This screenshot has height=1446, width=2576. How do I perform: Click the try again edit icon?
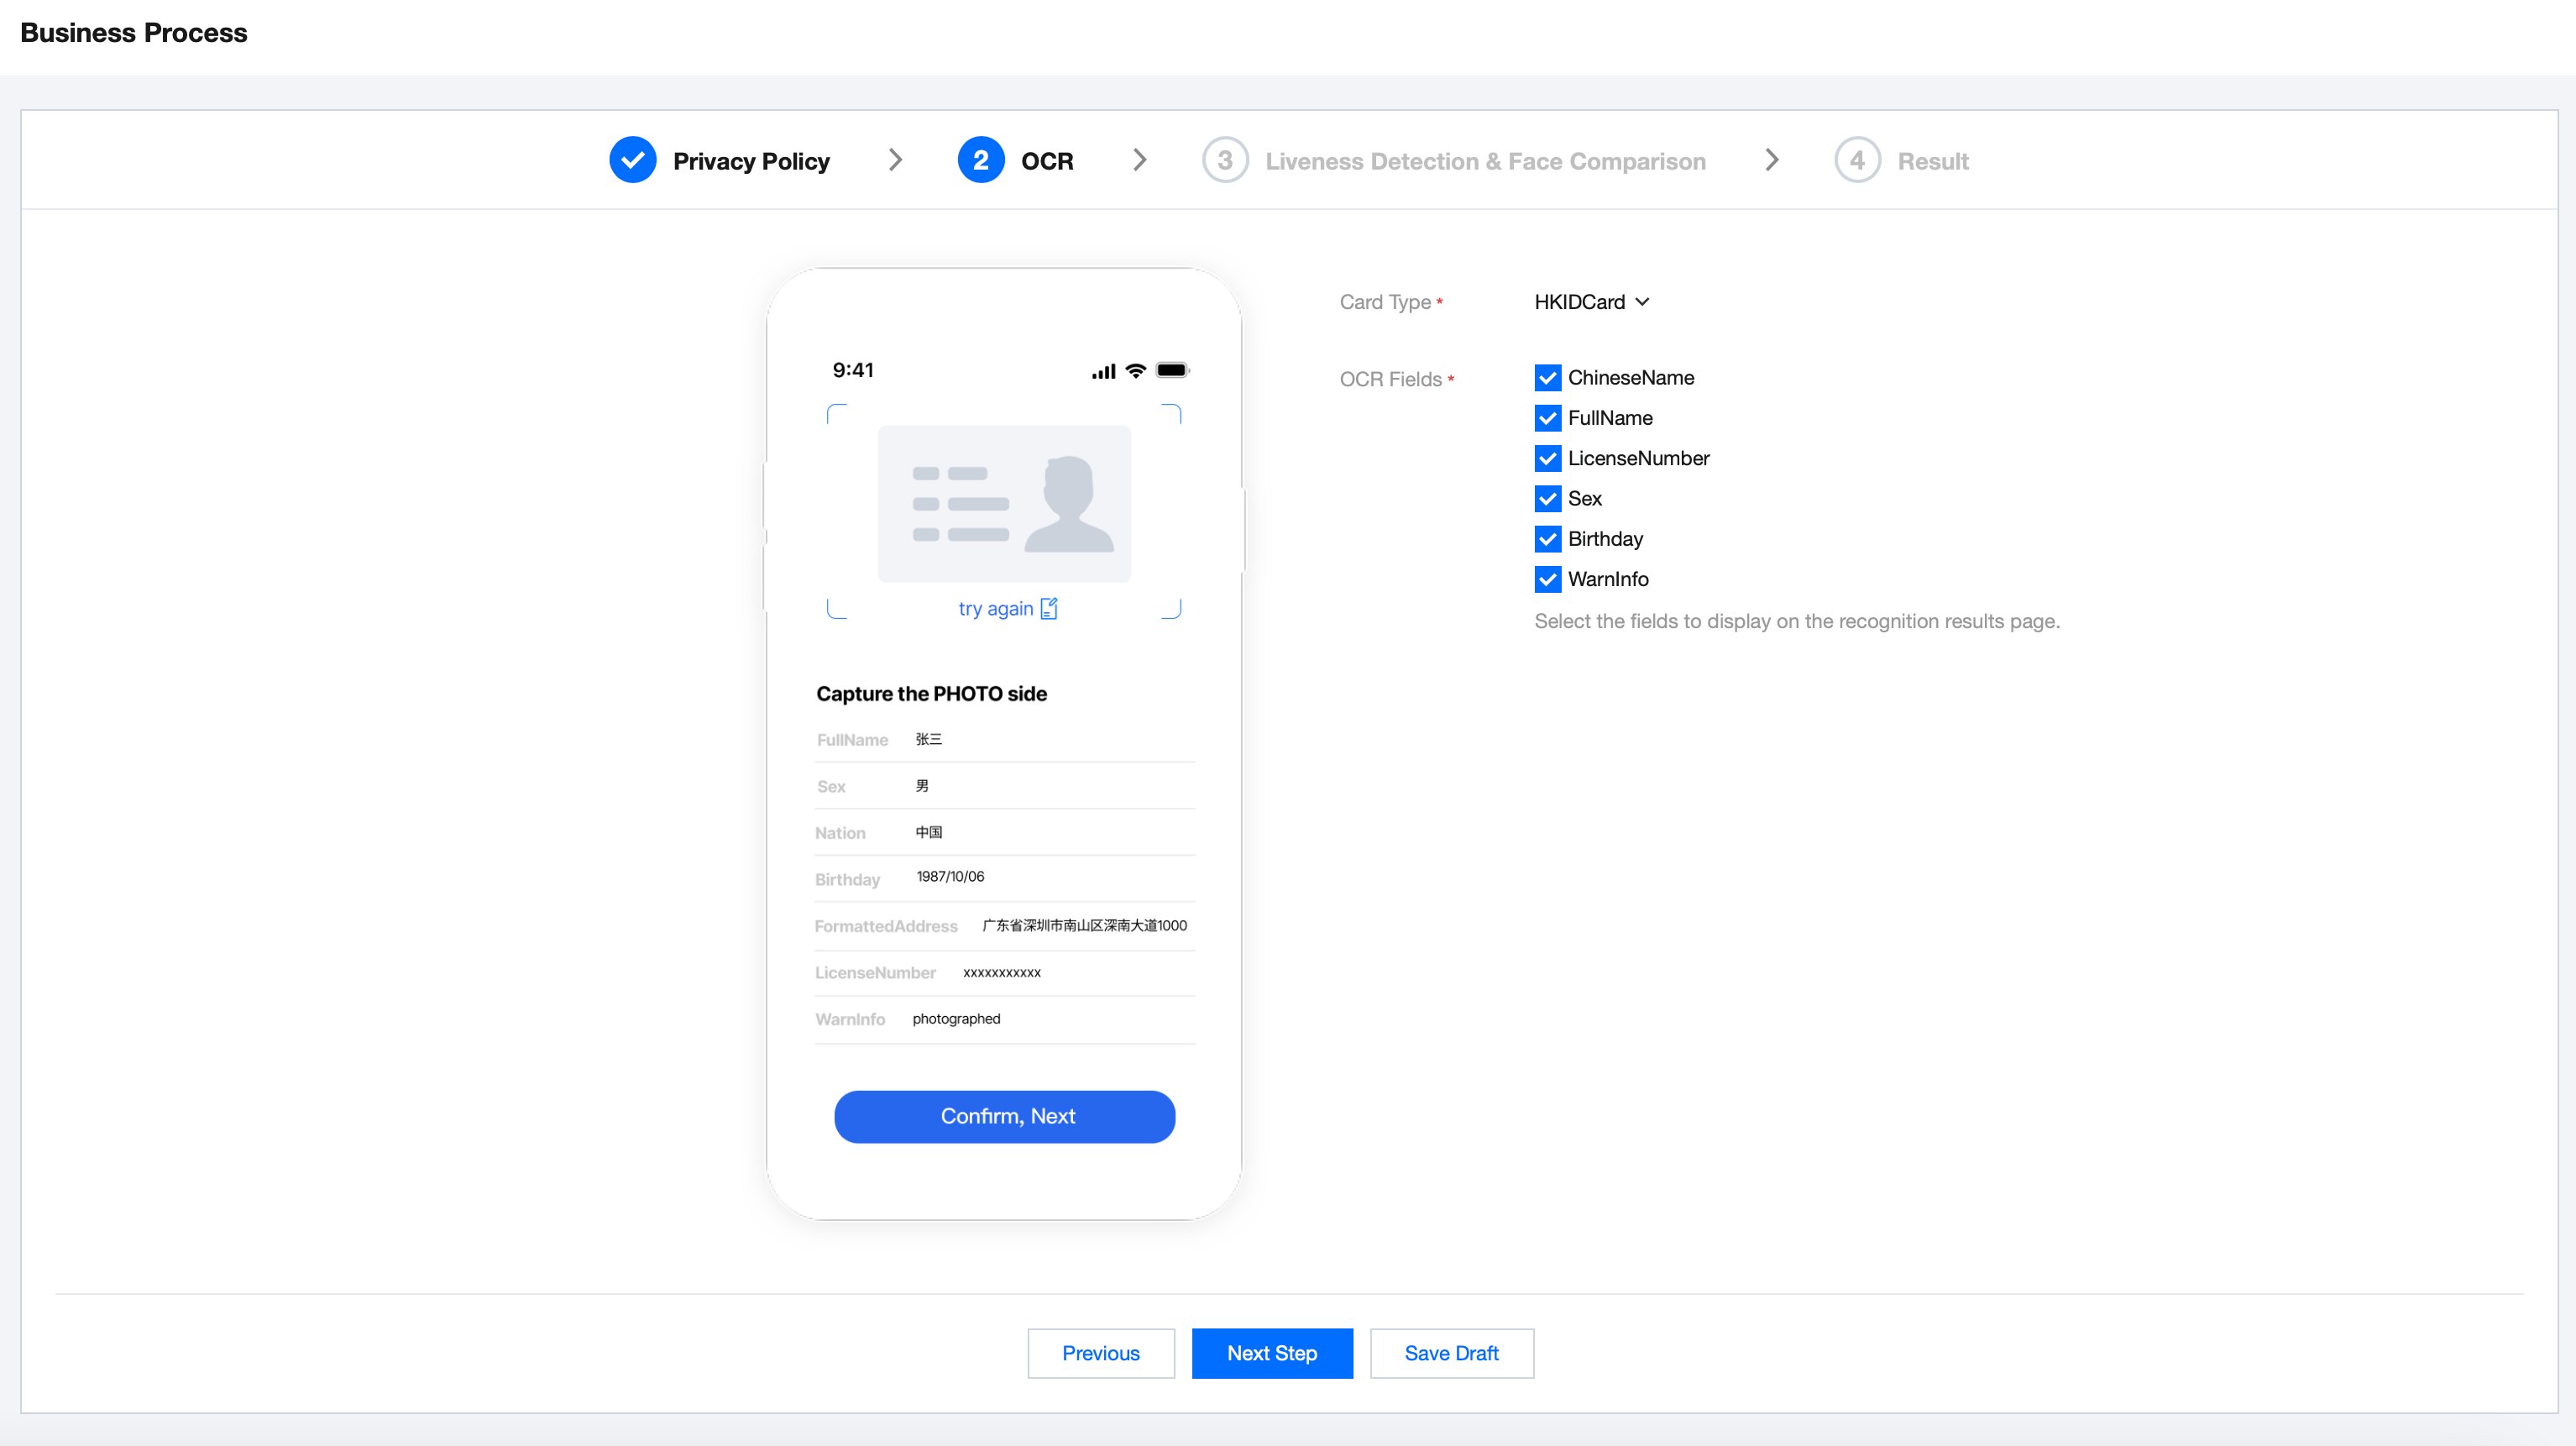pos(1048,608)
